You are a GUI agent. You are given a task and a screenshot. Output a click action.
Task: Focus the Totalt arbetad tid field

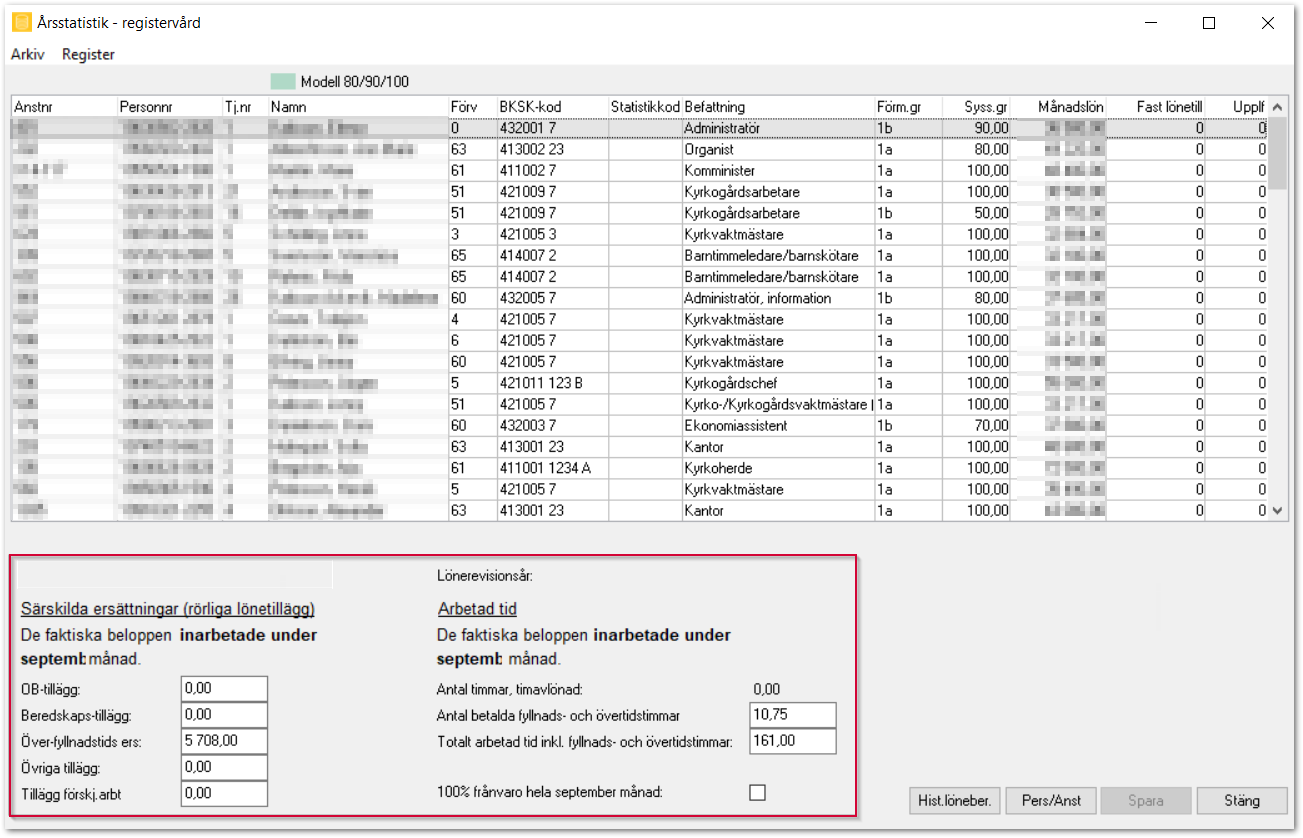pos(793,741)
